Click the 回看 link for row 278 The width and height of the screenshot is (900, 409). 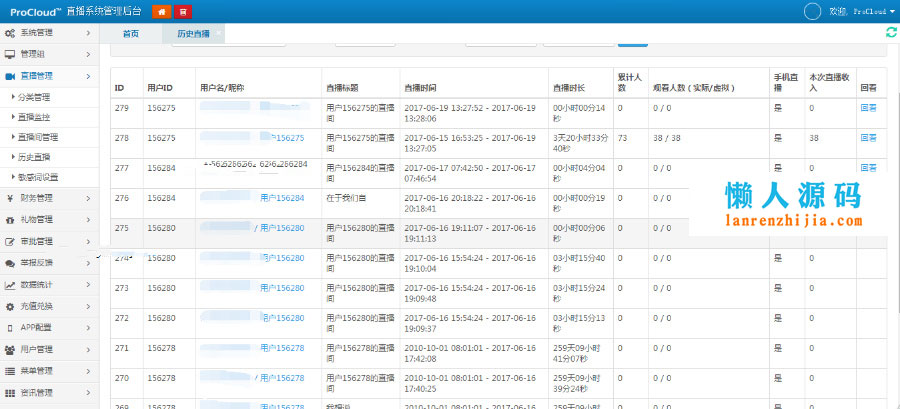868,138
